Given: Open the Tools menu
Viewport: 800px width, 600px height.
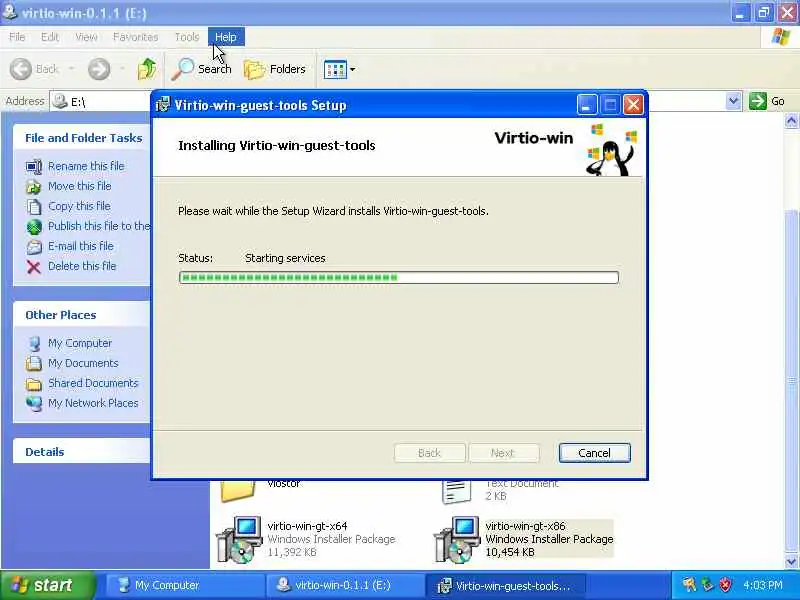Looking at the screenshot, I should click(x=187, y=37).
